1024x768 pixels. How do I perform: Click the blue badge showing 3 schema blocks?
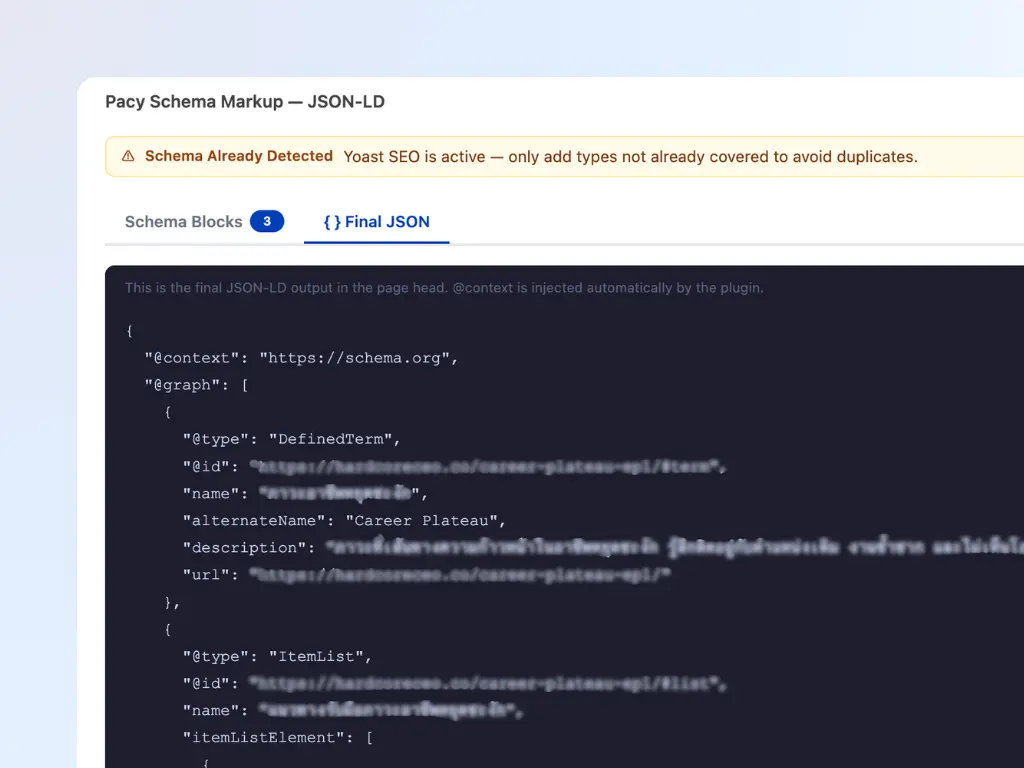pos(267,221)
